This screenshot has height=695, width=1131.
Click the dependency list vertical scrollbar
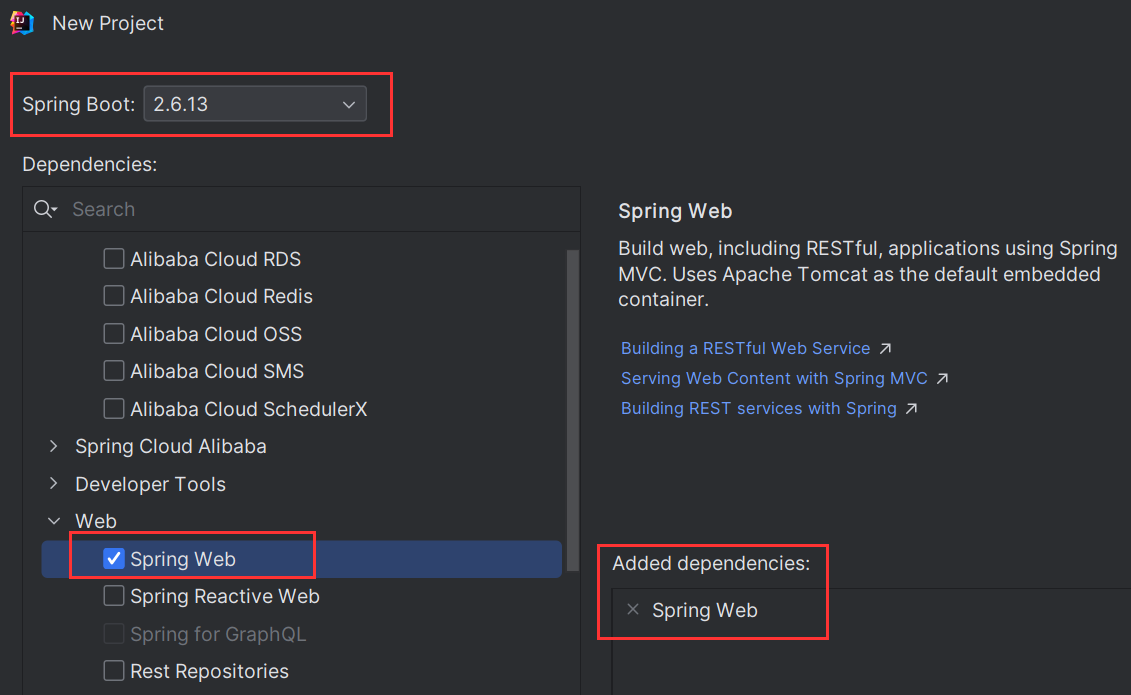point(573,411)
